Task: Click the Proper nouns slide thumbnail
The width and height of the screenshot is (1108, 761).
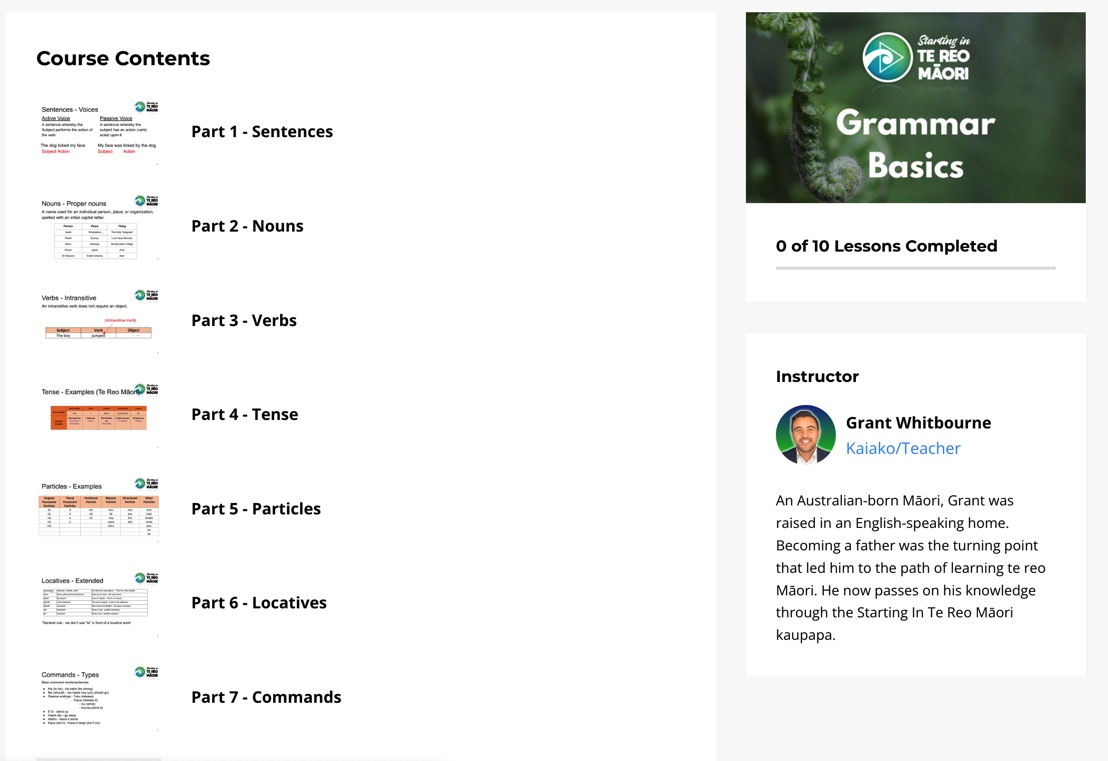Action: point(99,227)
